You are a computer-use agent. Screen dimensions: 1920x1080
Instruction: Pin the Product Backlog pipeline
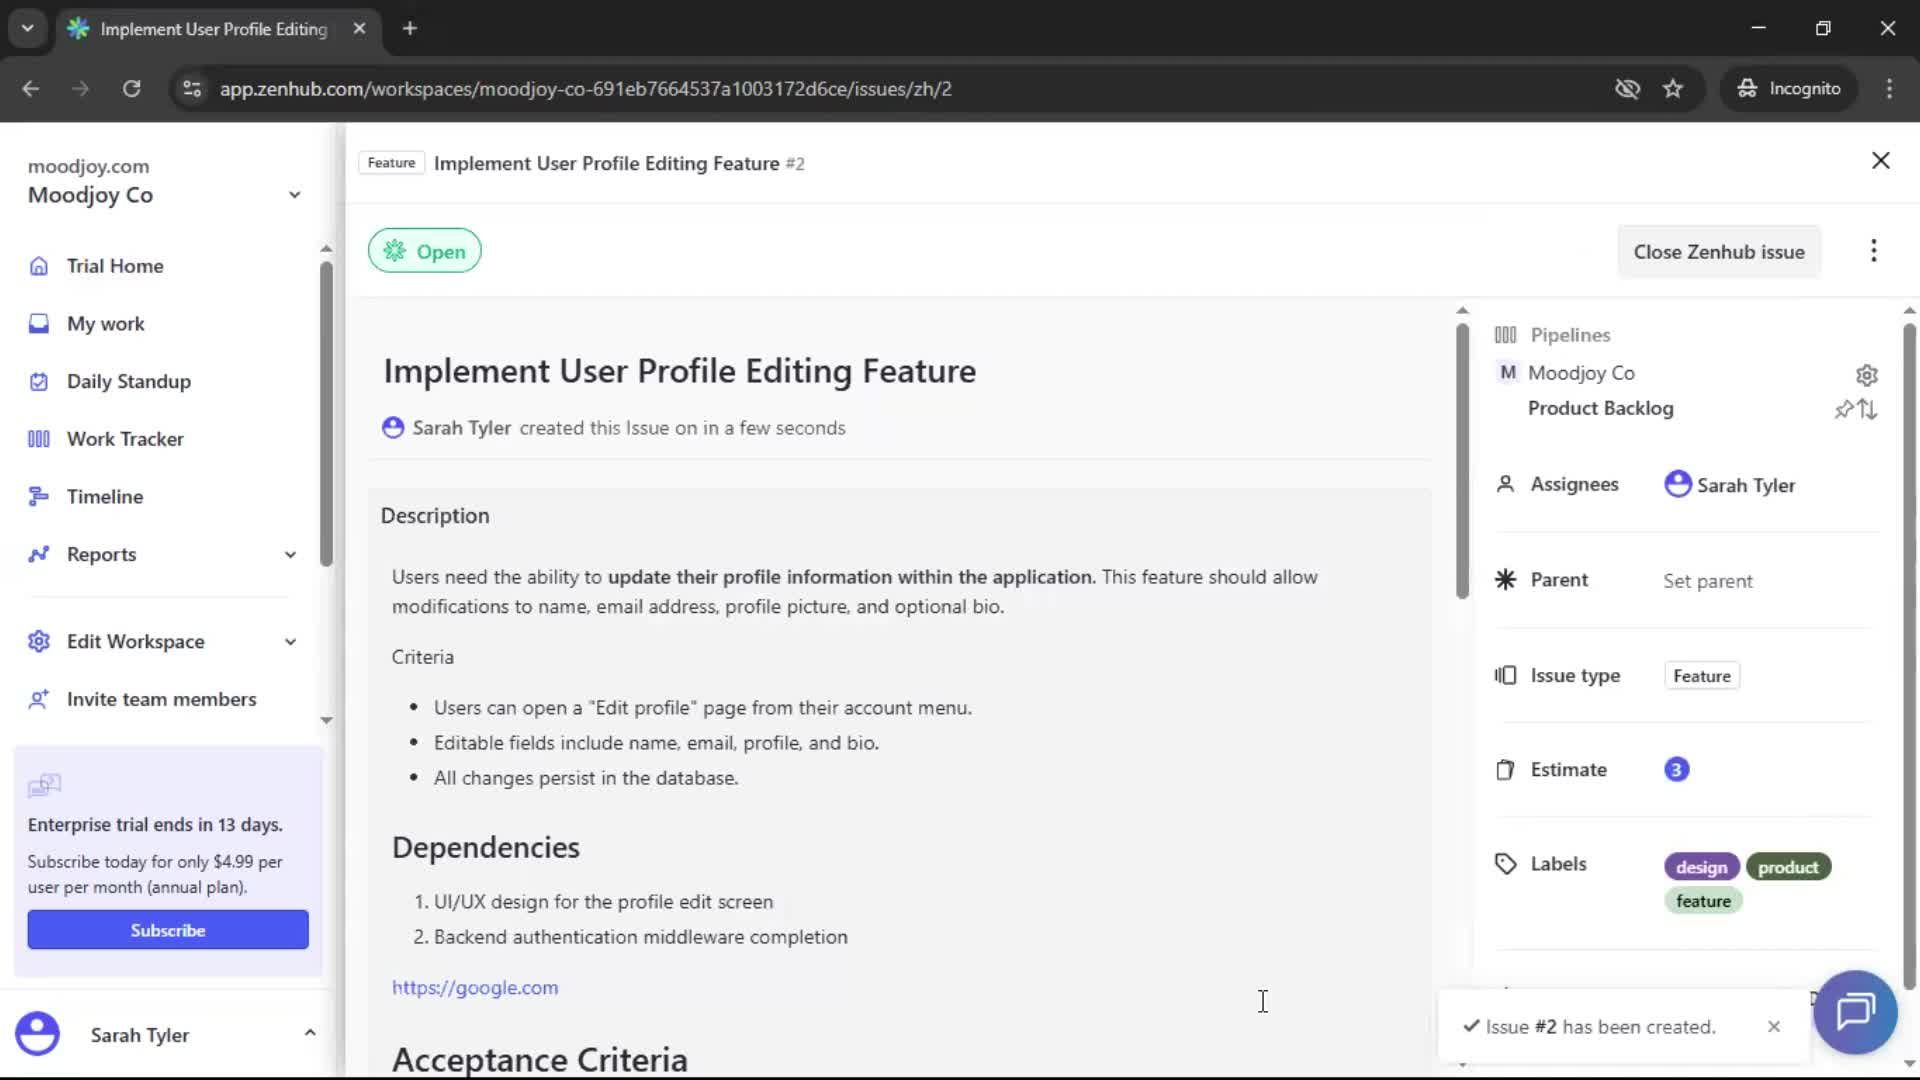point(1844,409)
